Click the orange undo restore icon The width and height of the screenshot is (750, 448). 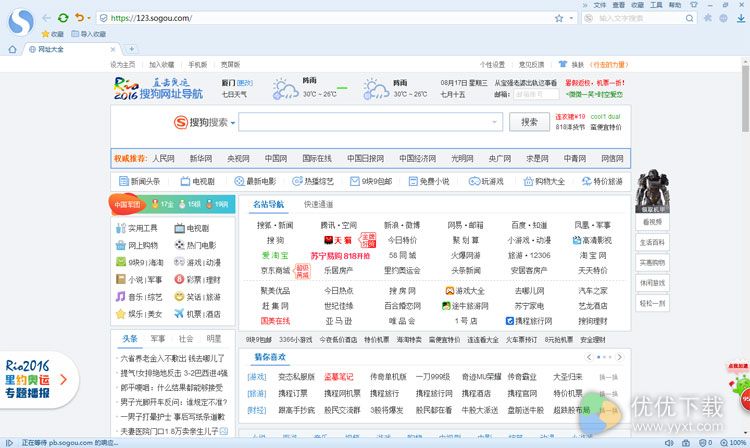pyautogui.click(x=79, y=18)
